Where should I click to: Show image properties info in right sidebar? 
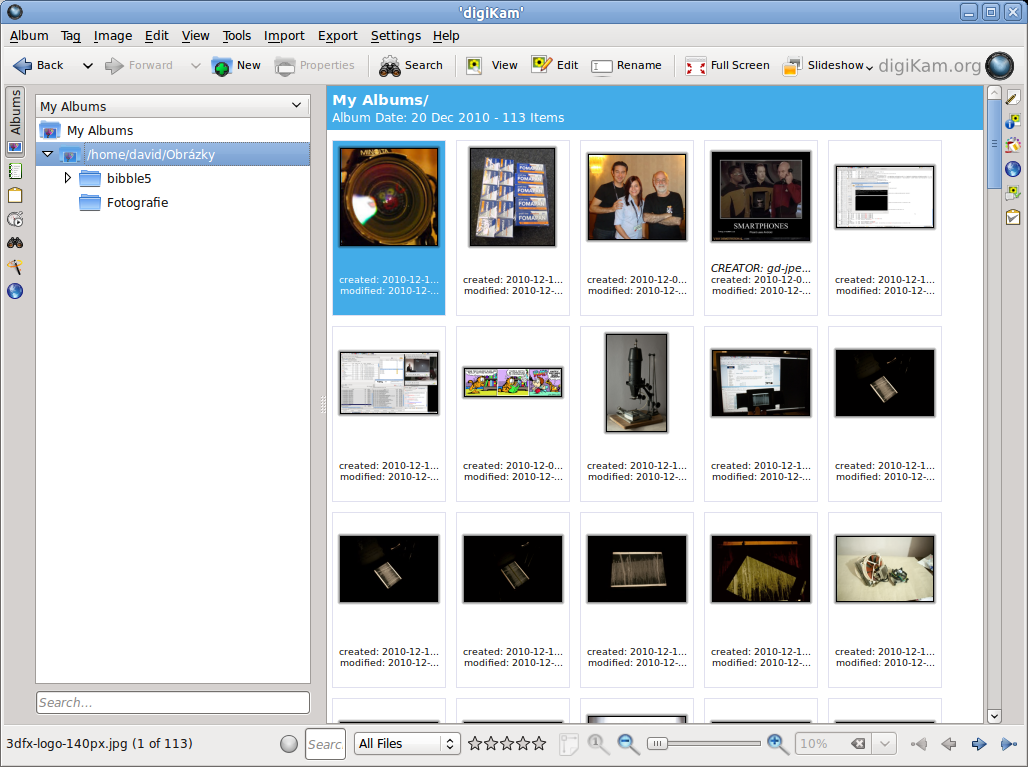click(1013, 121)
